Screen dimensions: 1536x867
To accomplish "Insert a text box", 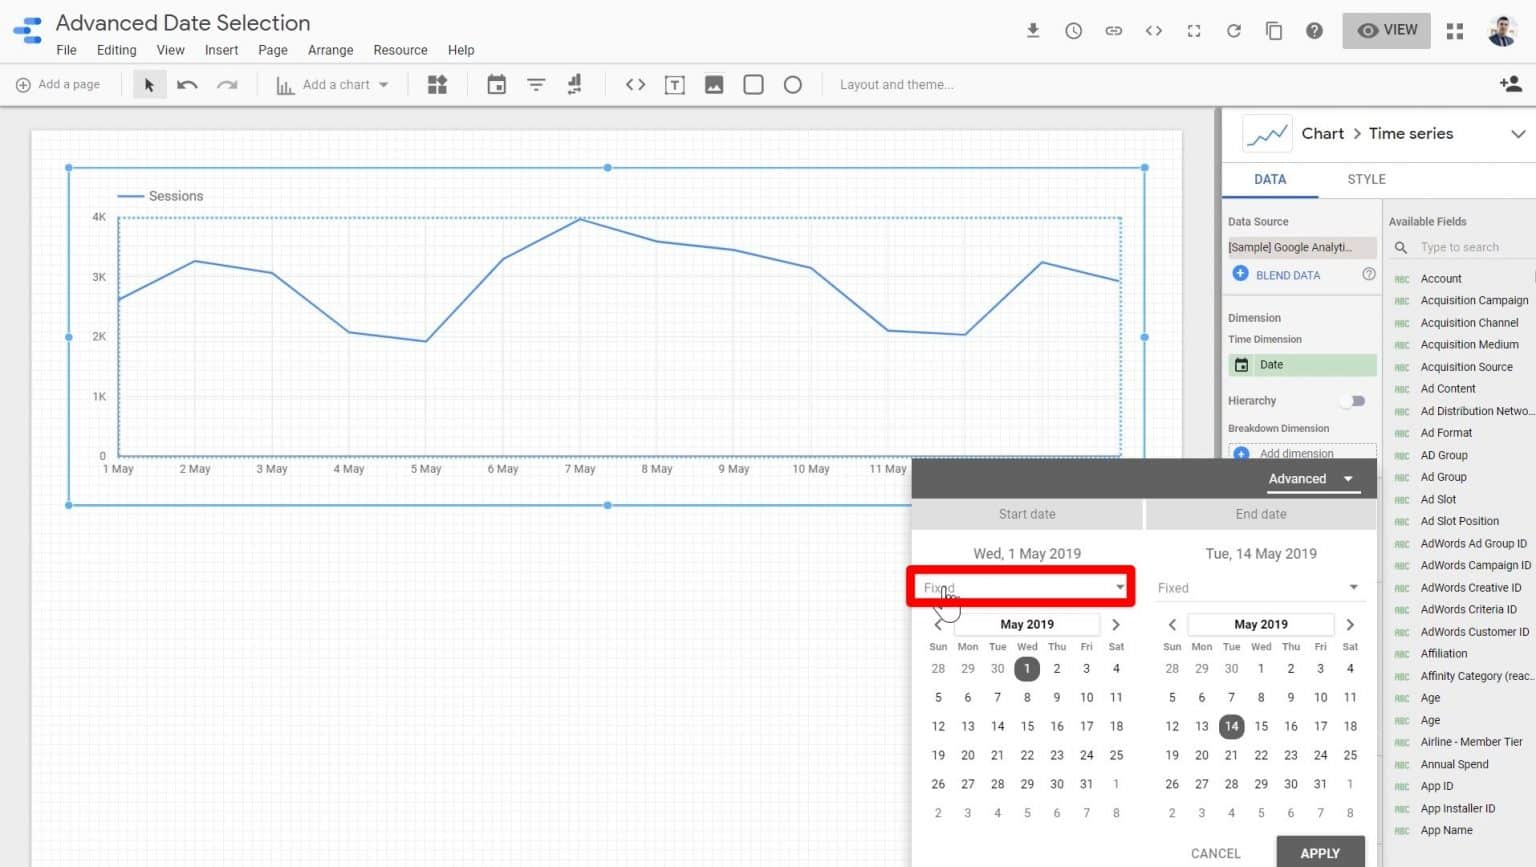I will [x=675, y=84].
